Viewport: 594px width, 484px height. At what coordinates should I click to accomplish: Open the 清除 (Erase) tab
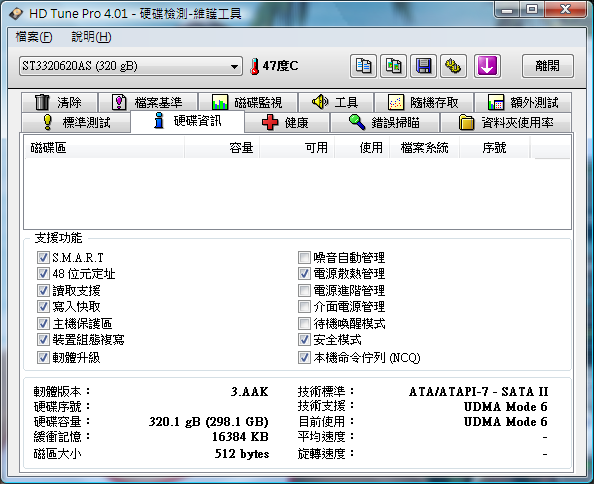59,102
